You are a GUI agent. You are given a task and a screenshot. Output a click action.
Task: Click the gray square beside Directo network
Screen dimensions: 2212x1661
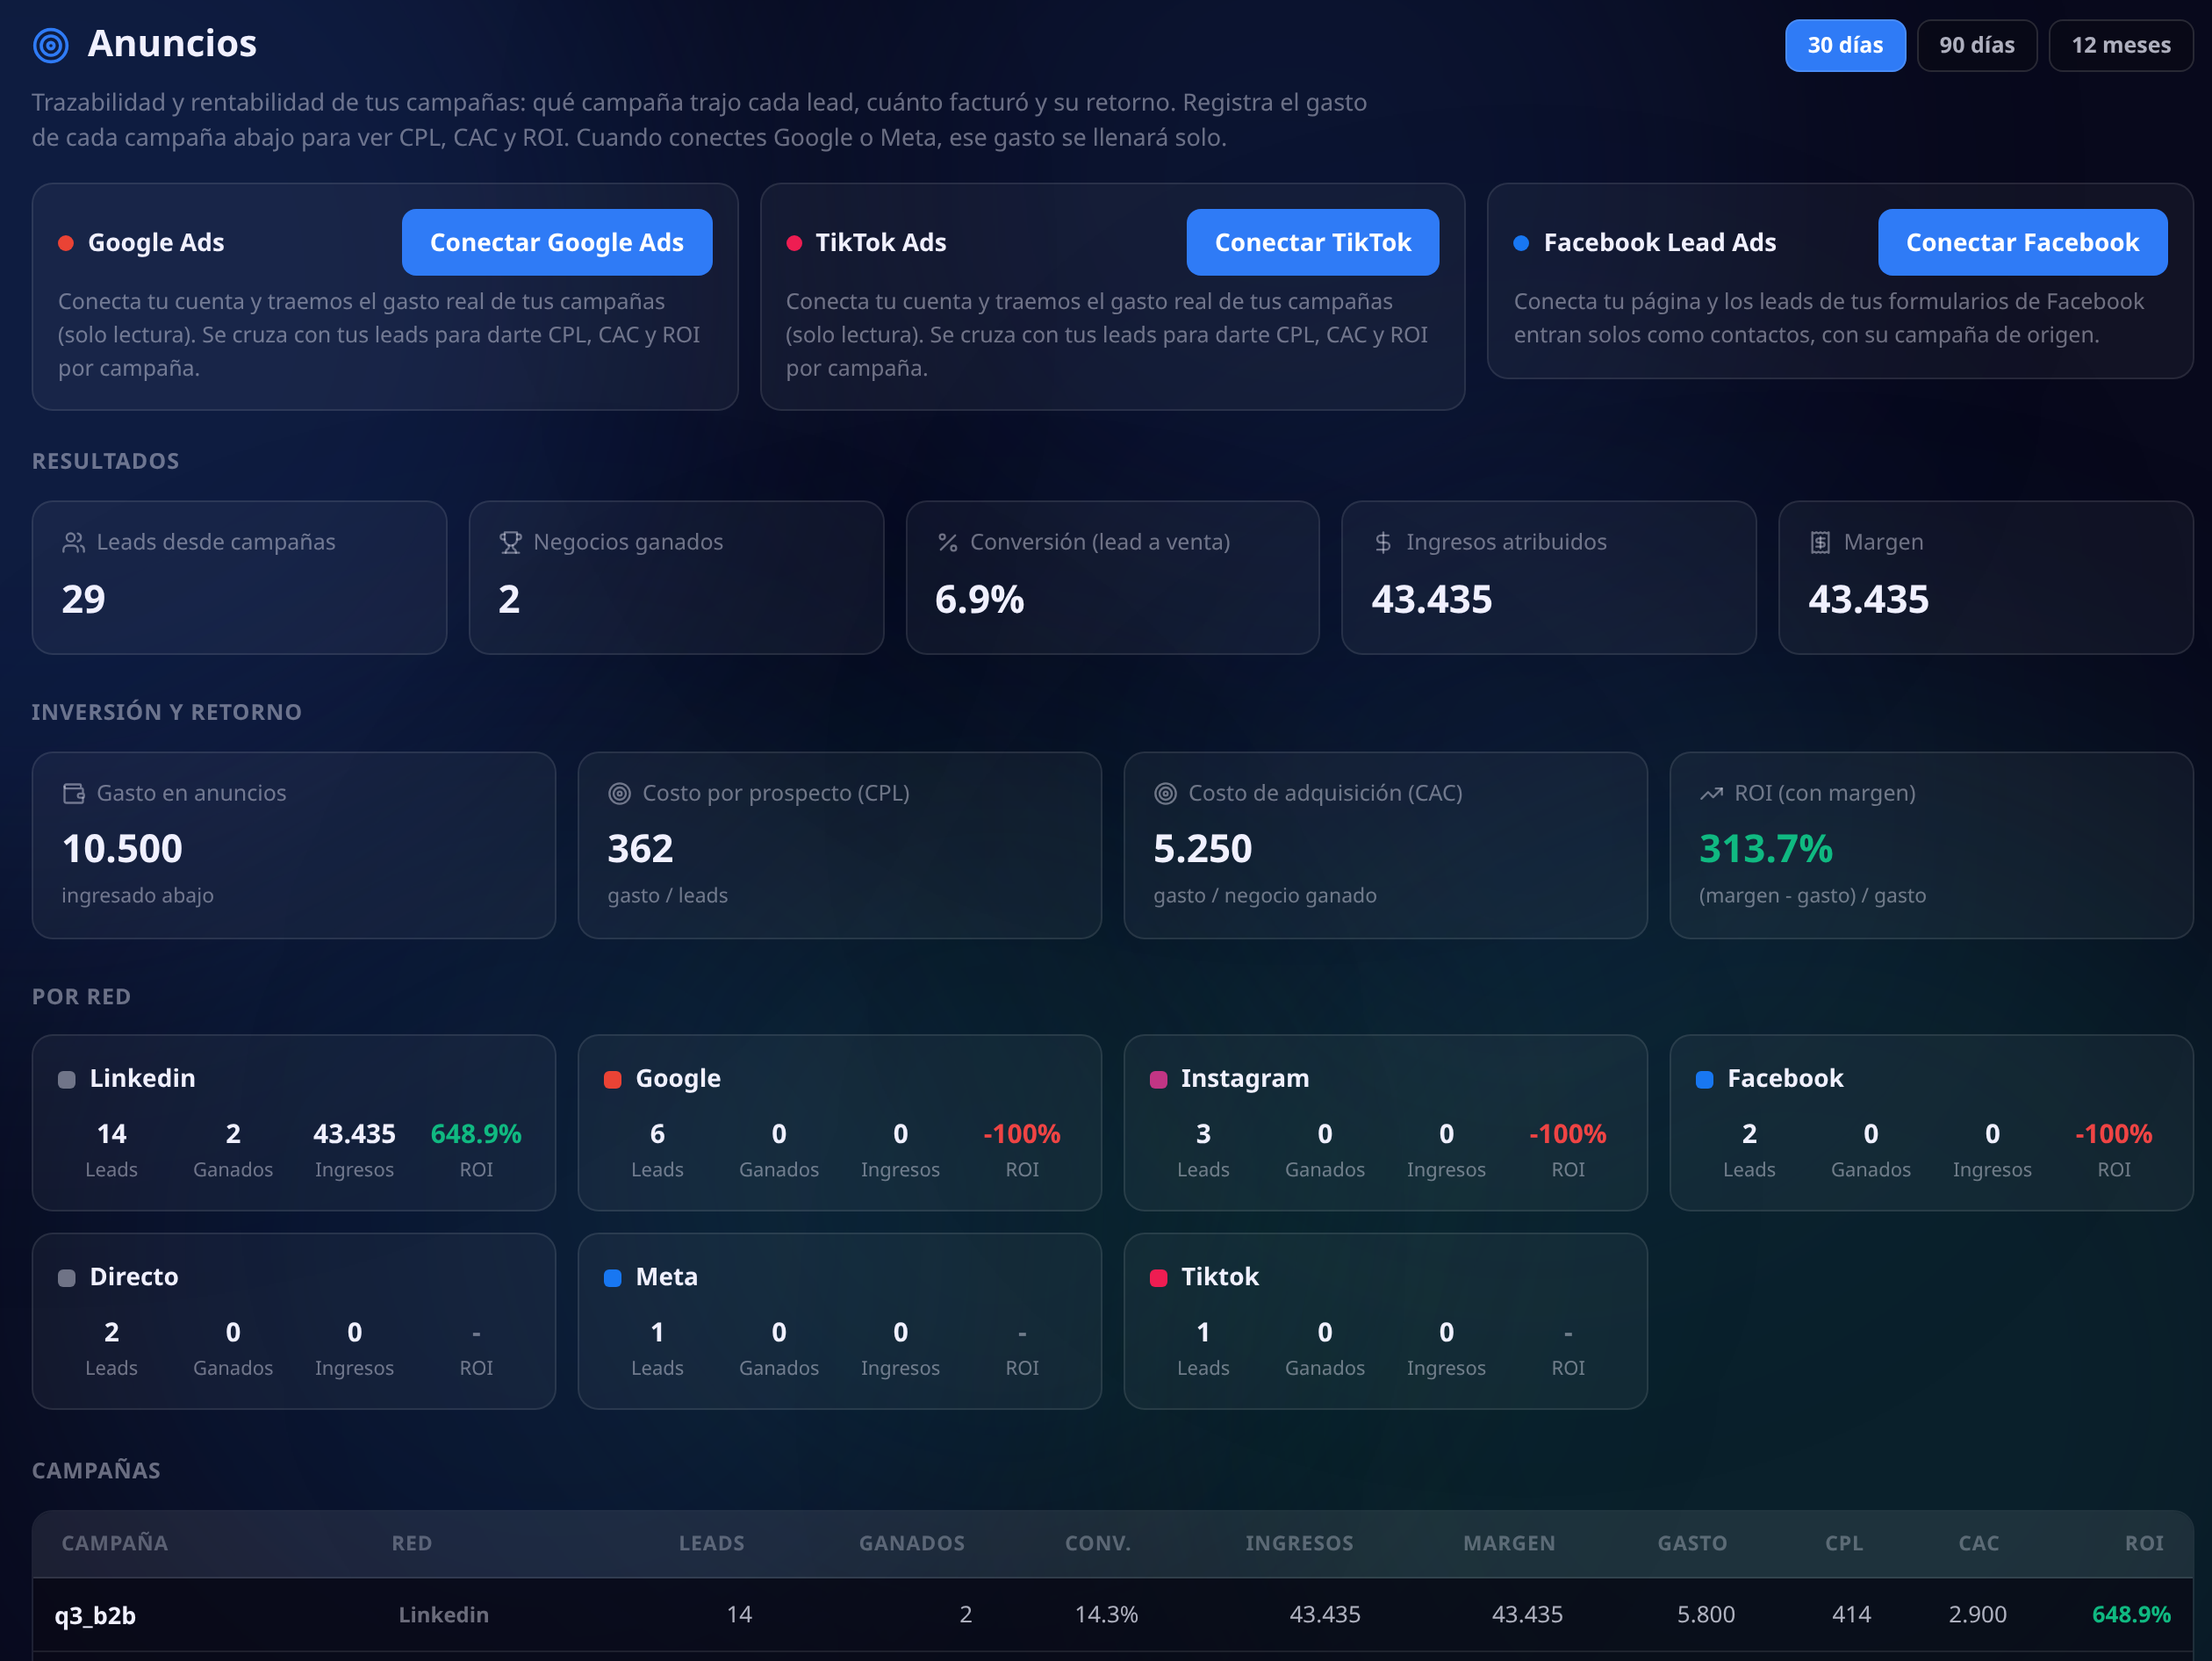click(67, 1278)
